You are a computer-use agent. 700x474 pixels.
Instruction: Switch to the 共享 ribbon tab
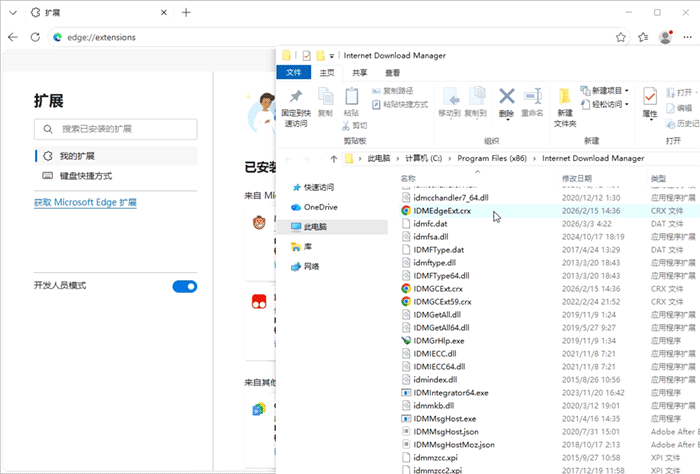[359, 73]
